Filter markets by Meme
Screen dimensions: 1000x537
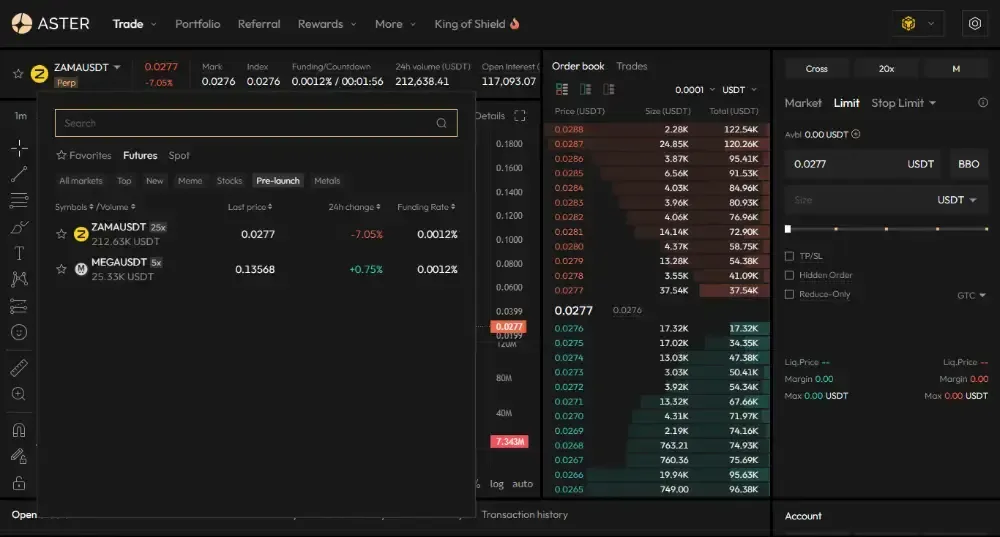(190, 180)
